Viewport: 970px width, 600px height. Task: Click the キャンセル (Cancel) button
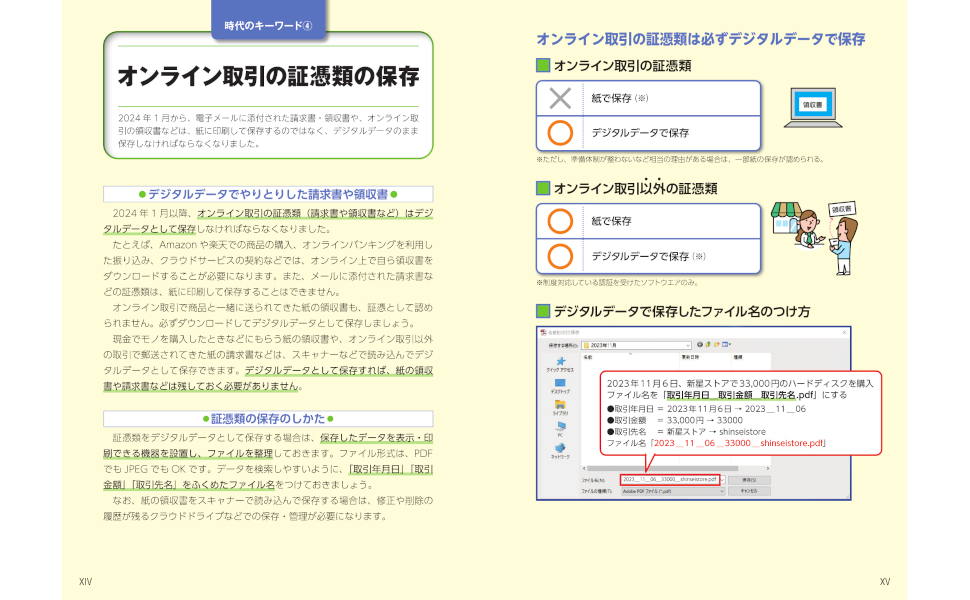point(749,491)
